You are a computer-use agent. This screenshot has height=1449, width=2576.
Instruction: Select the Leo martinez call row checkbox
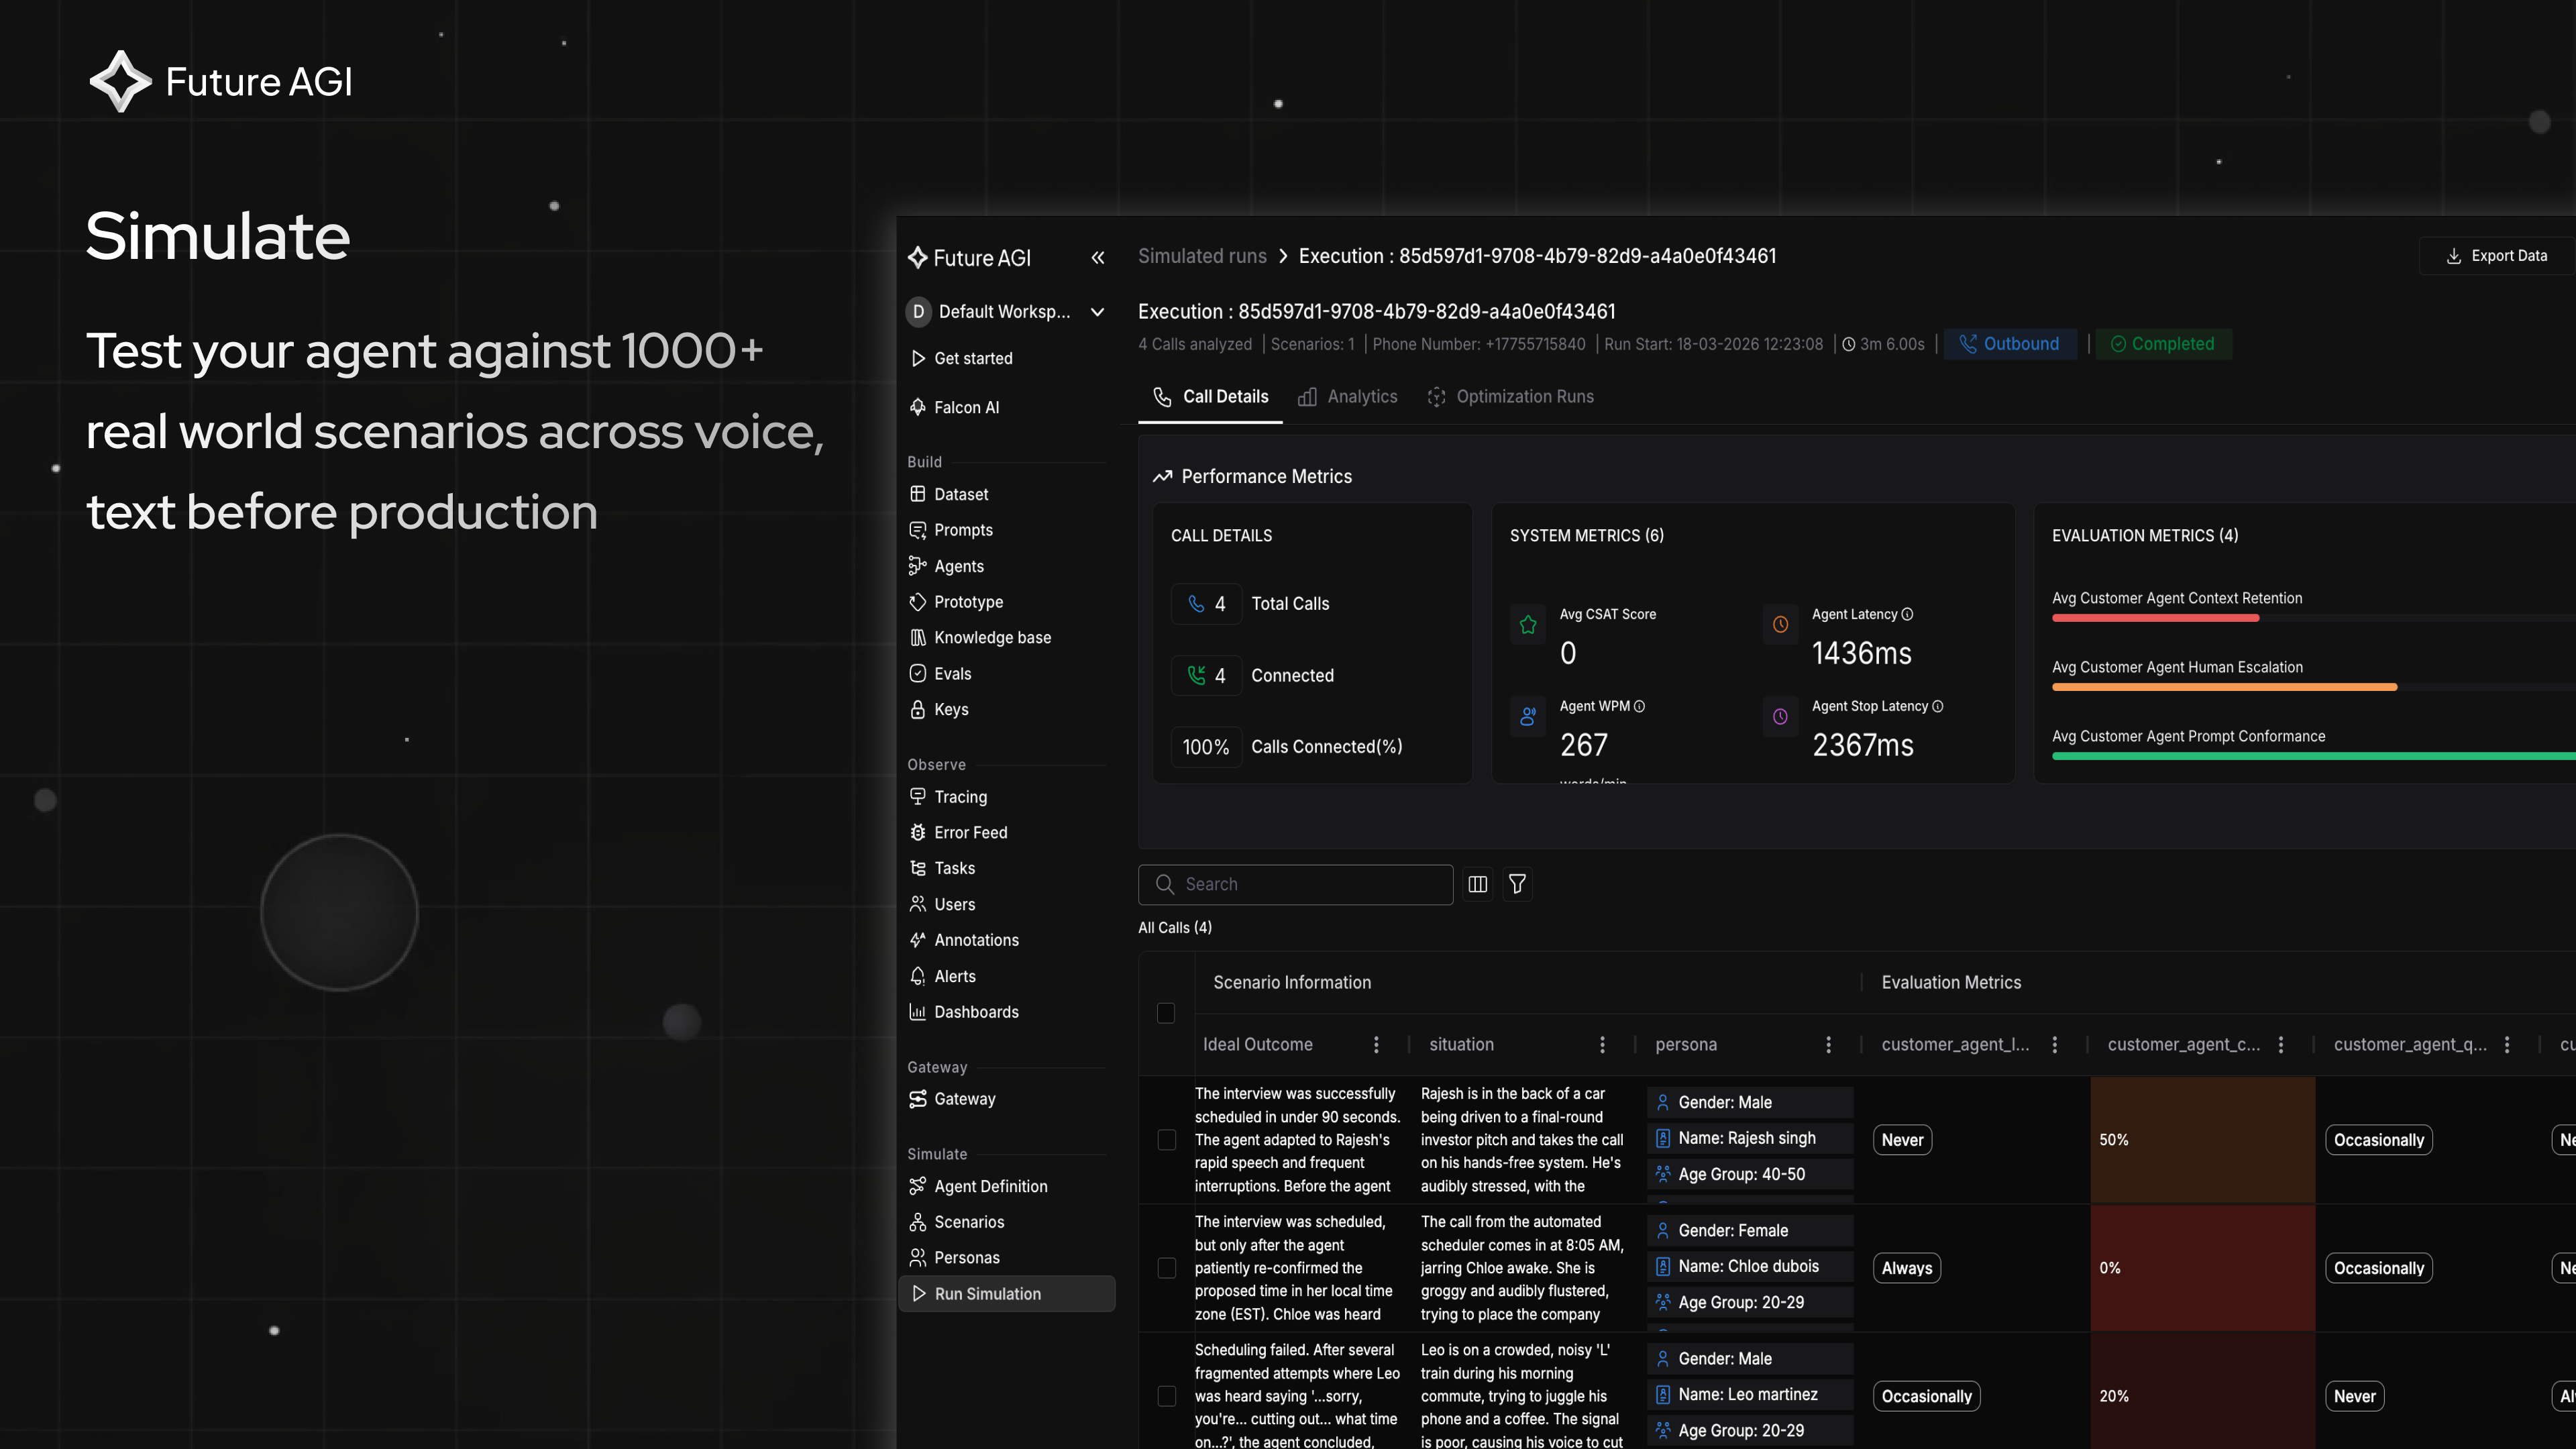pyautogui.click(x=1166, y=1396)
